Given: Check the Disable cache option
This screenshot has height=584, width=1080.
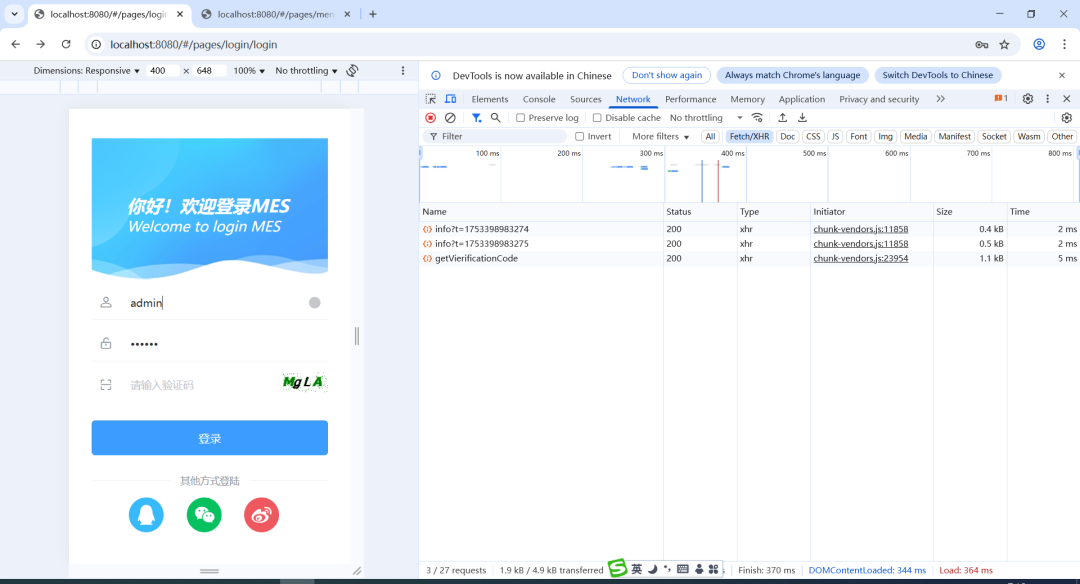Looking at the screenshot, I should [598, 118].
